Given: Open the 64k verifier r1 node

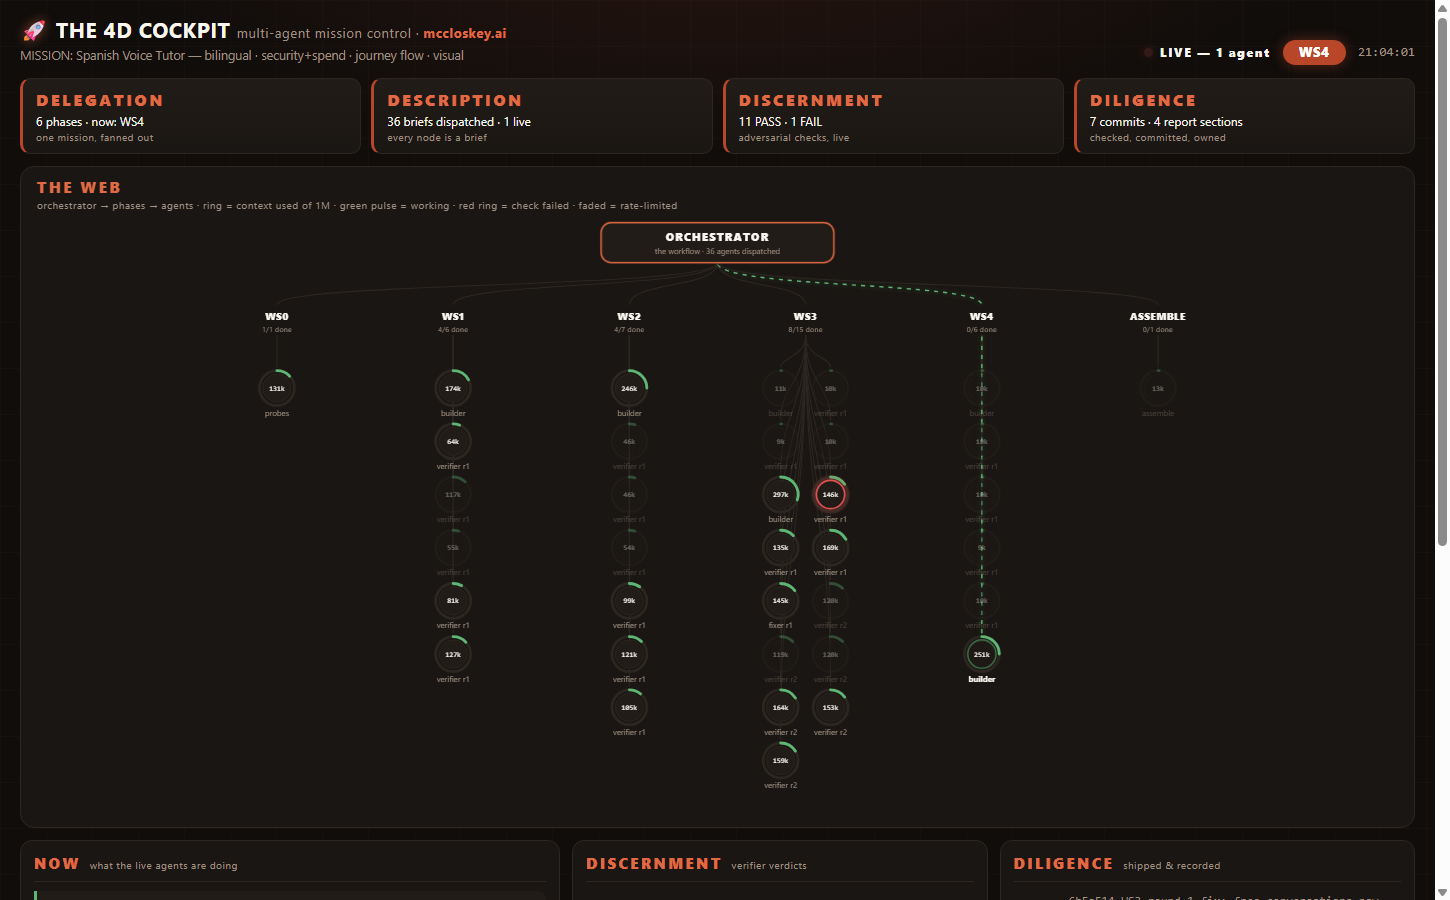Looking at the screenshot, I should point(453,441).
